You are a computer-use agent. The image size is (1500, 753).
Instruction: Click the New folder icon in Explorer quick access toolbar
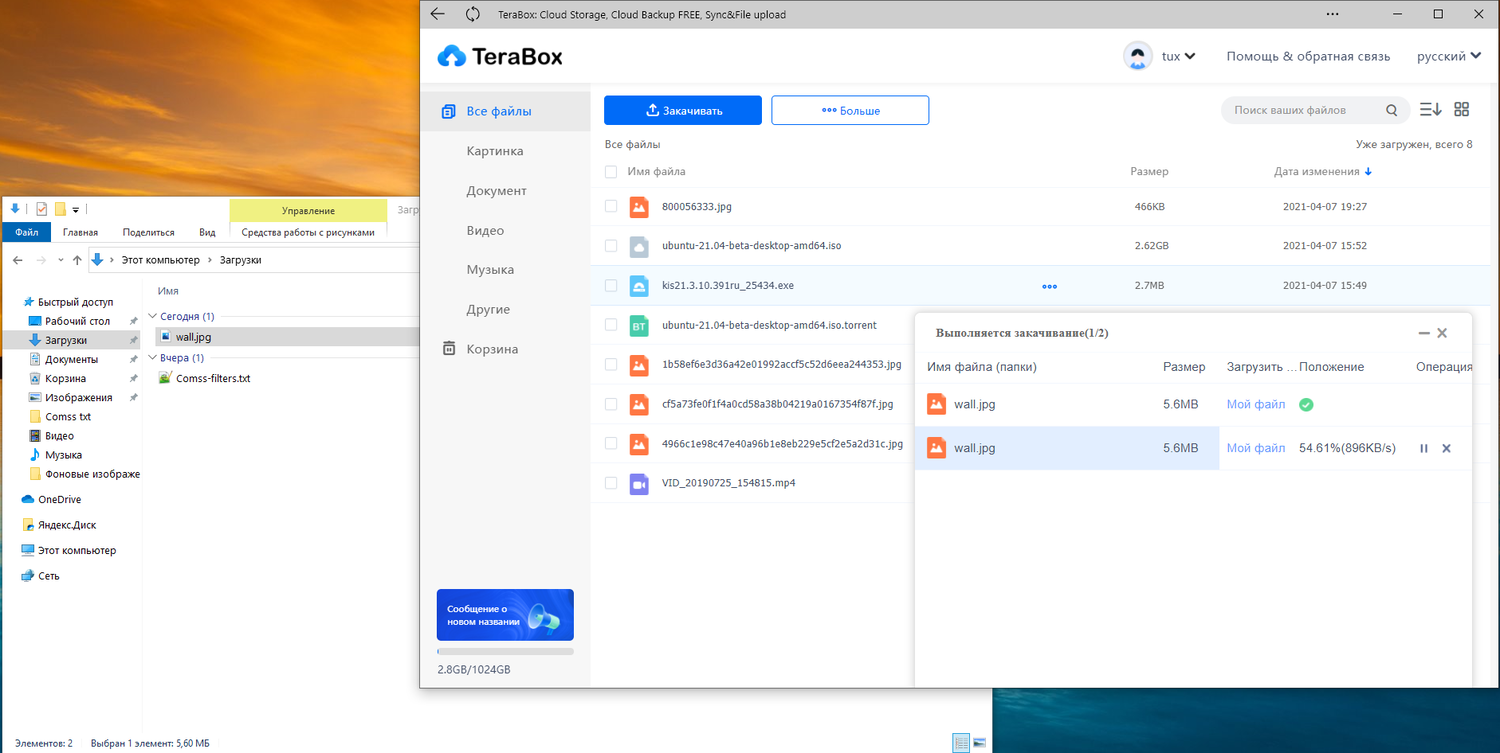click(x=60, y=209)
